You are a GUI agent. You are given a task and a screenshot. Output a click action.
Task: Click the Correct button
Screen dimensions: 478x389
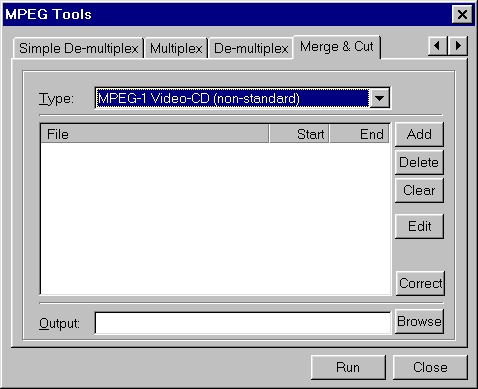420,283
